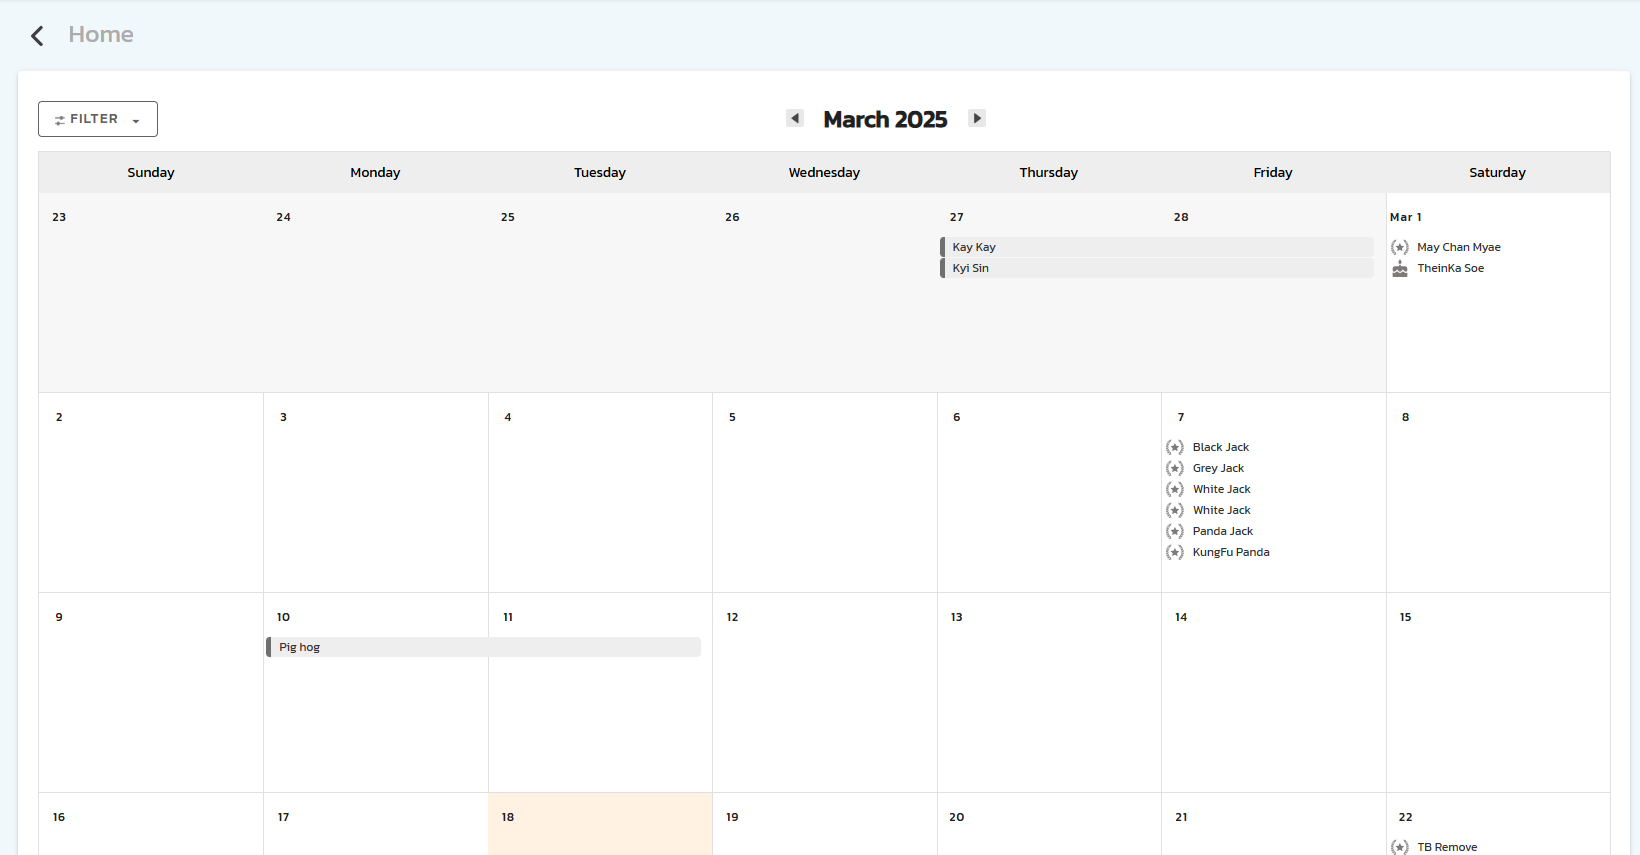The height and width of the screenshot is (855, 1640).
Task: Click star badge icon beside KungFu Panda
Action: [x=1175, y=552]
